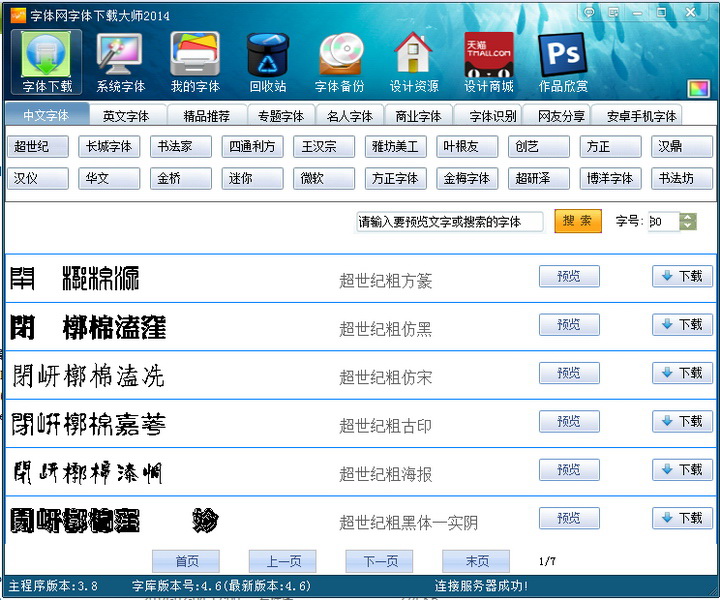Preview the 超世纪粗古印 font
Screen dimensions: 720x600
569,421
